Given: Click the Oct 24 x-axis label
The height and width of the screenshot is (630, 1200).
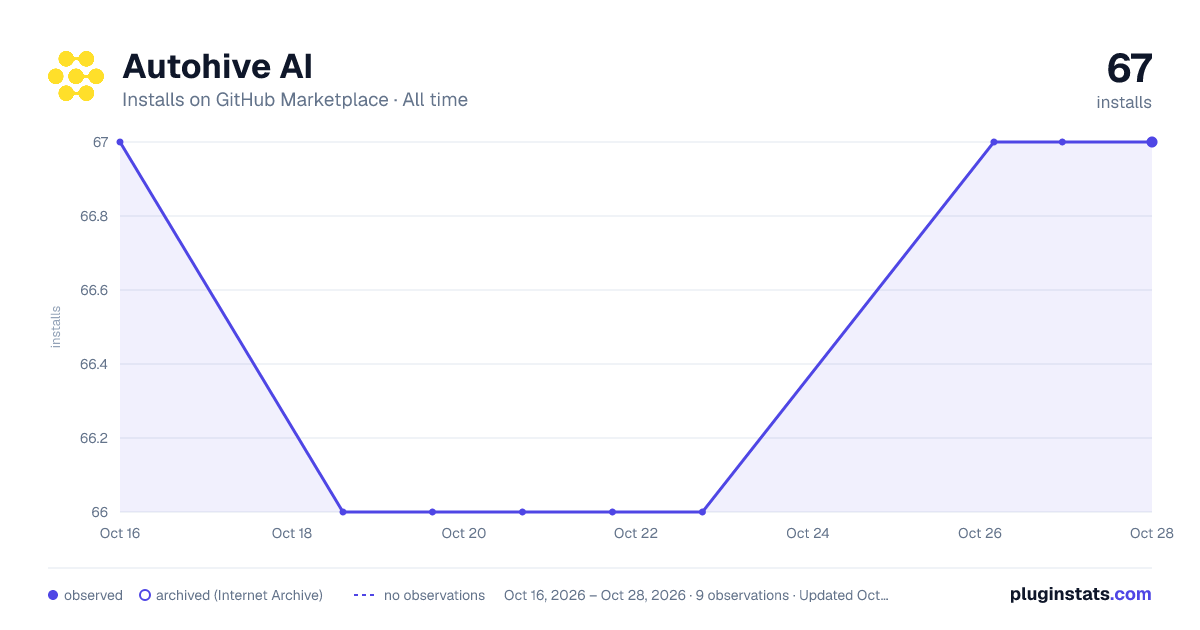Looking at the screenshot, I should tap(808, 533).
